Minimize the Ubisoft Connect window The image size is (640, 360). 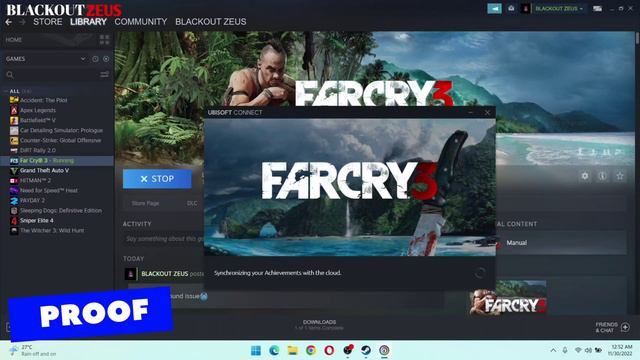(471, 112)
